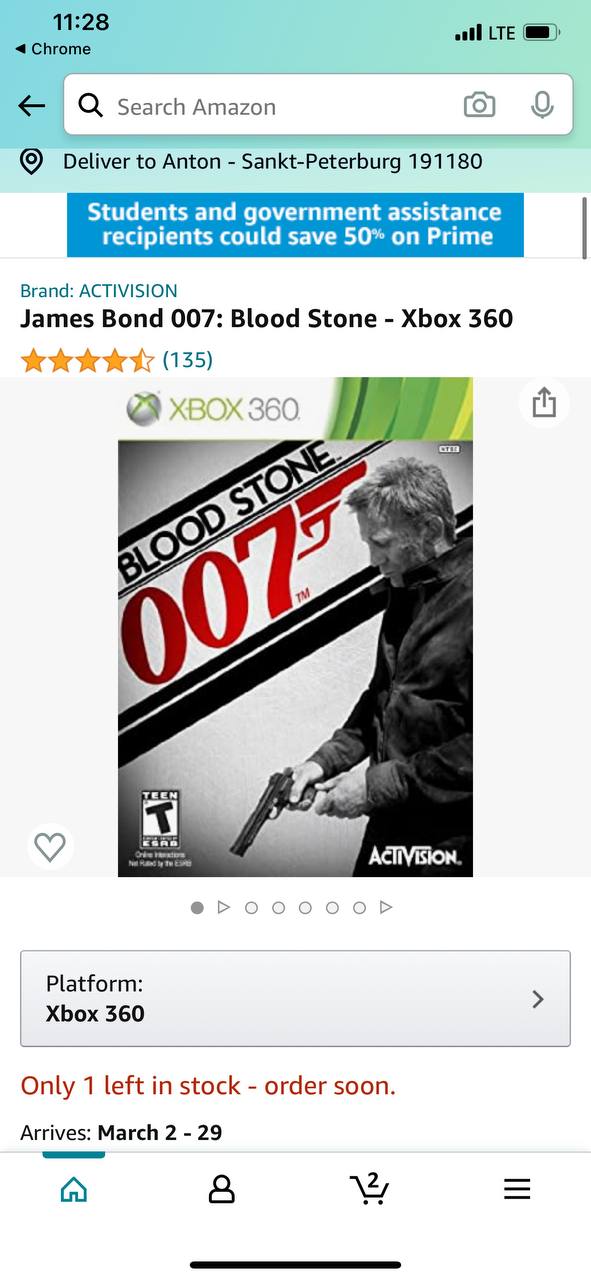Tap the delivery location pin icon
591x1280 pixels.
(32, 161)
